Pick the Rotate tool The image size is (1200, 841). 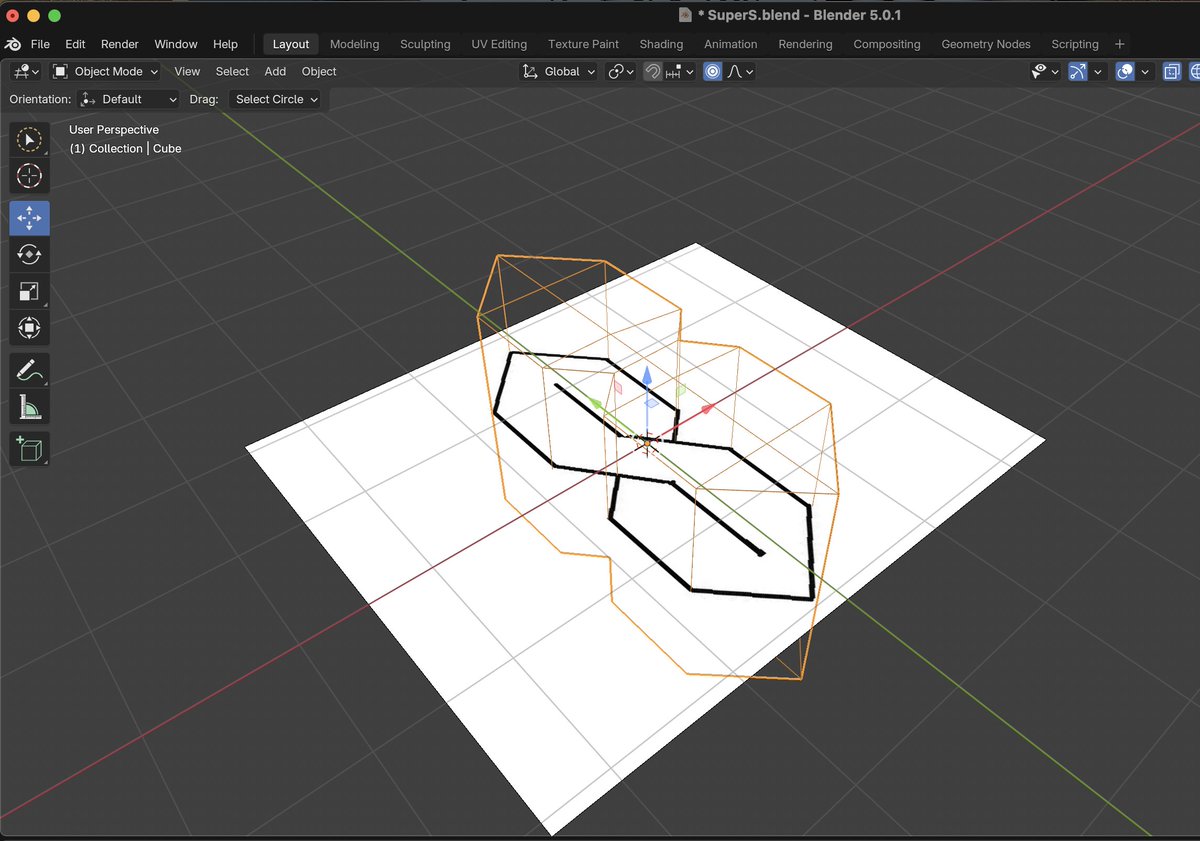(x=29, y=254)
